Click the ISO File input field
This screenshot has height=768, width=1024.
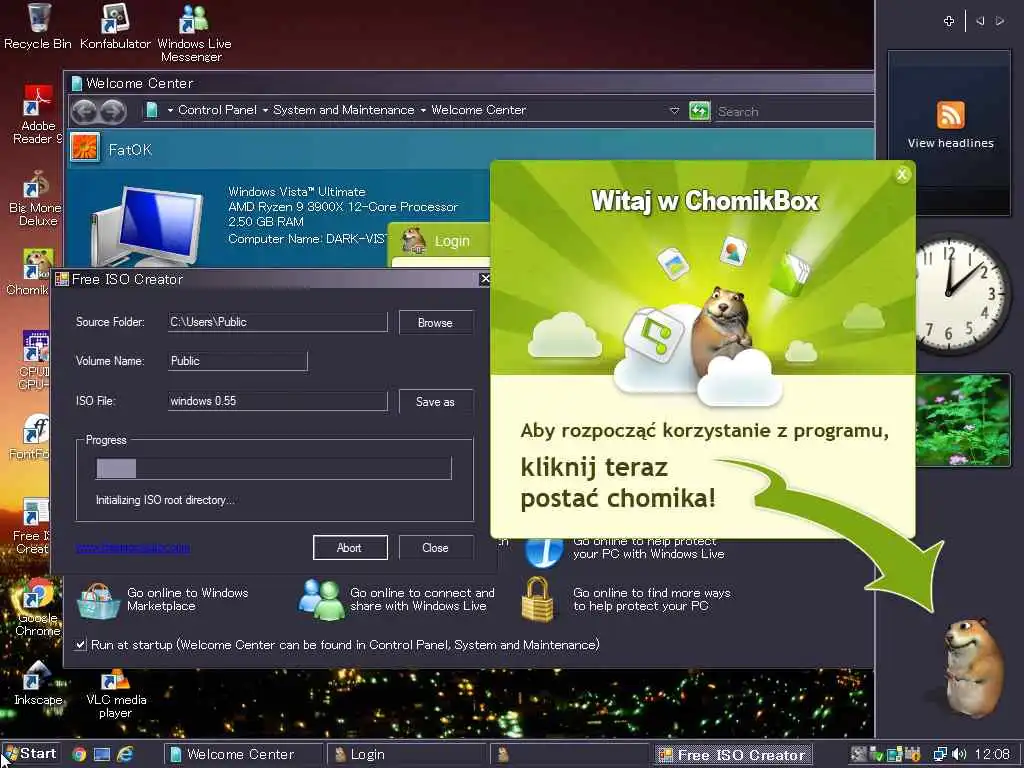point(278,401)
